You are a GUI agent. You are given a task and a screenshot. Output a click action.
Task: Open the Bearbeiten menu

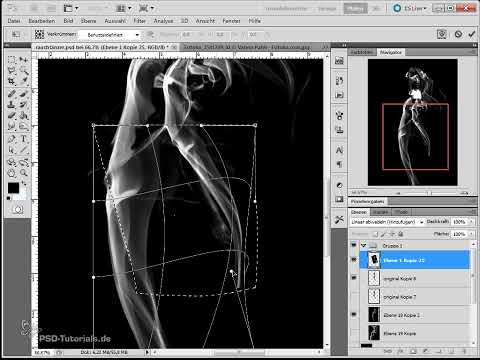click(x=42, y=21)
